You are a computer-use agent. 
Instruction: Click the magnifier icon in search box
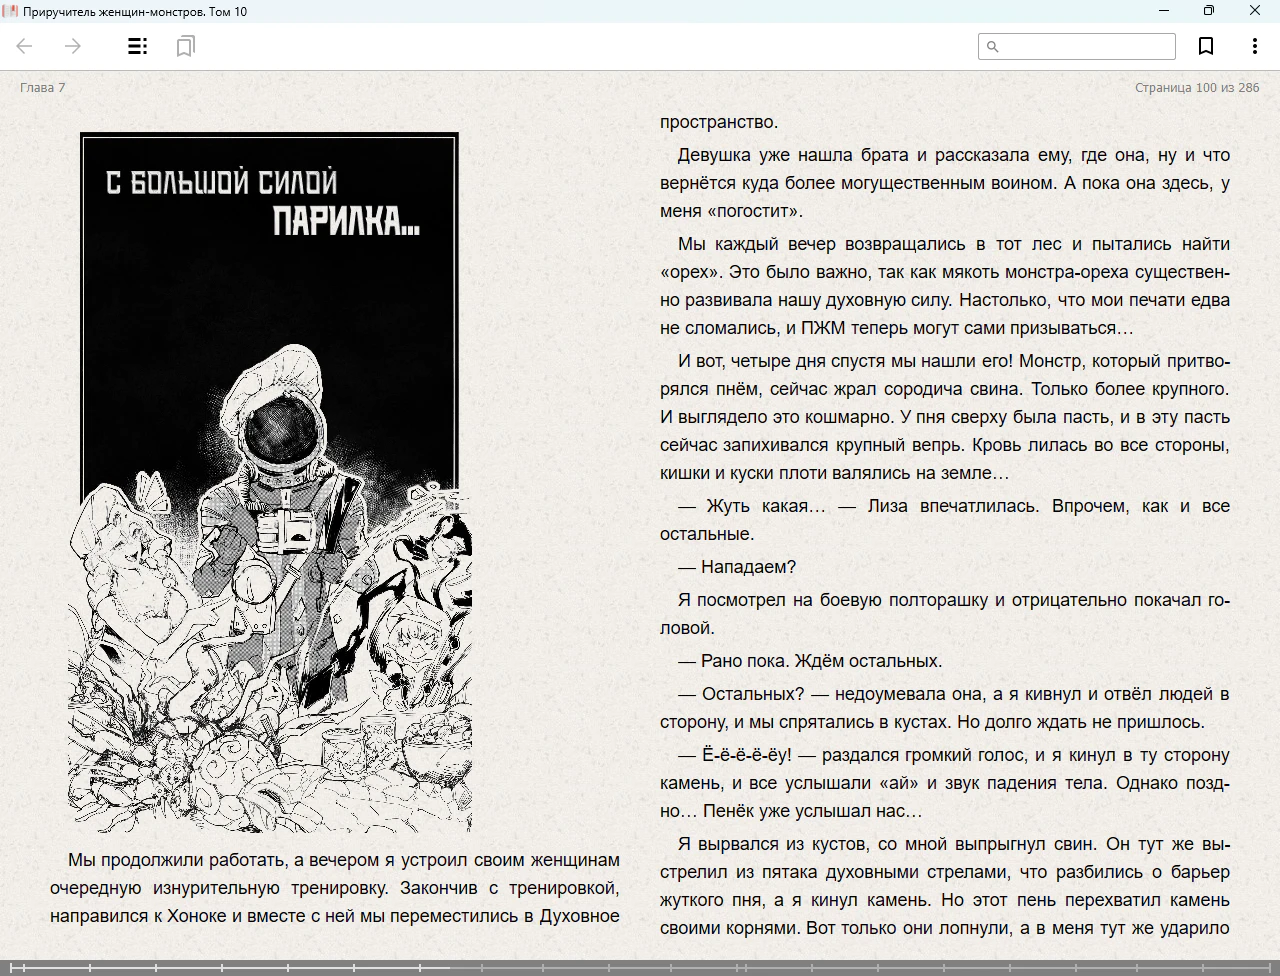993,46
